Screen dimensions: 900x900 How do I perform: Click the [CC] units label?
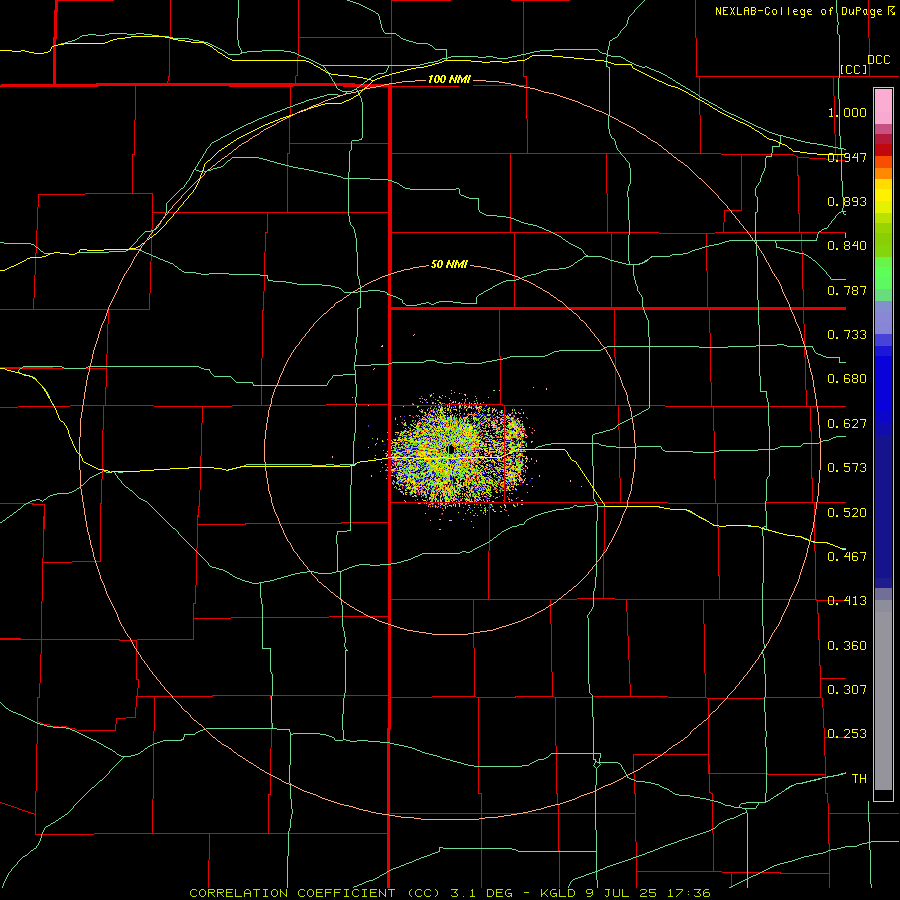tap(854, 69)
